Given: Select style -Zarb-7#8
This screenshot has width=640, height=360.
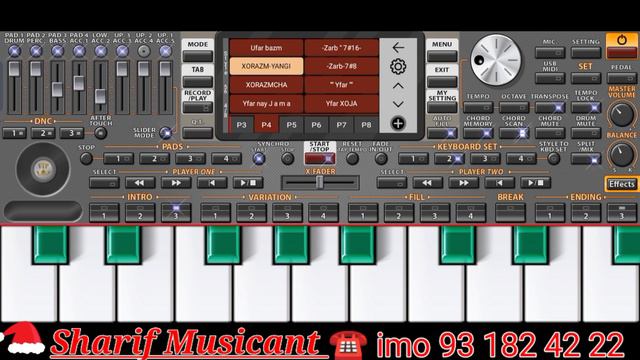Looking at the screenshot, I should pos(341,66).
